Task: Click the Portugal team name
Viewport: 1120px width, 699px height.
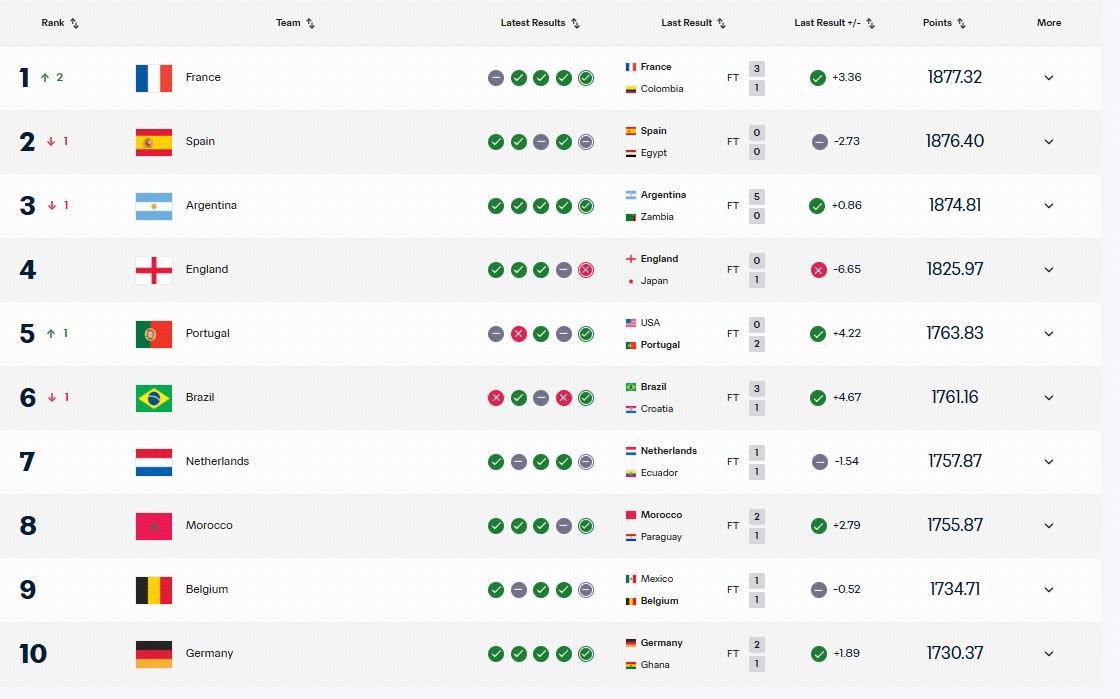Action: pyautogui.click(x=208, y=333)
